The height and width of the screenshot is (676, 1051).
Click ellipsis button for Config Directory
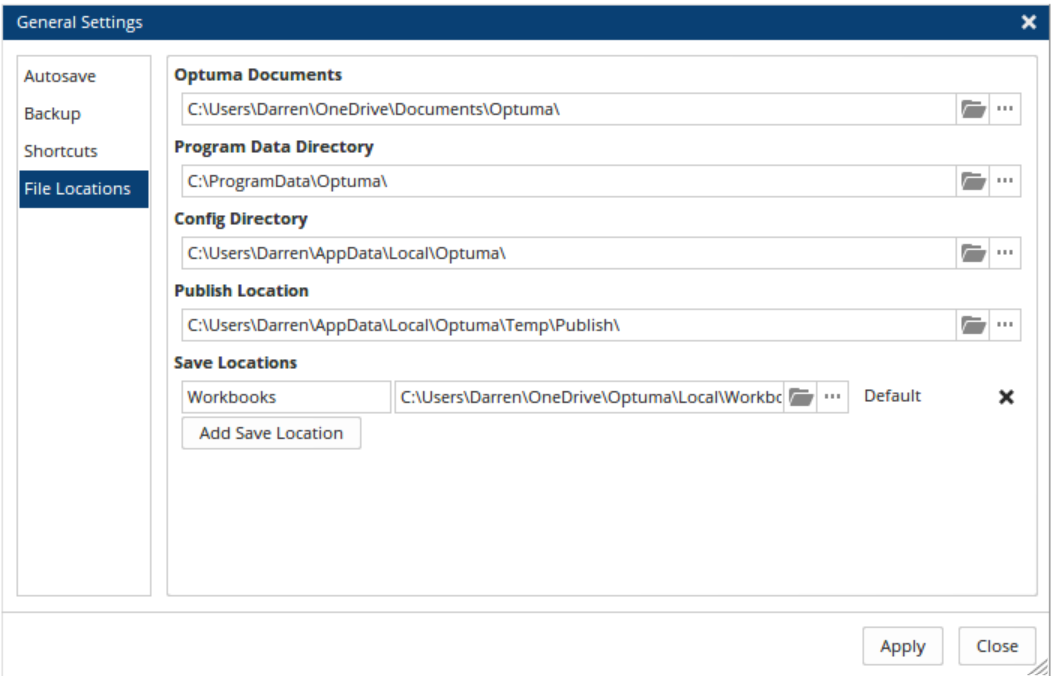click(x=1005, y=253)
